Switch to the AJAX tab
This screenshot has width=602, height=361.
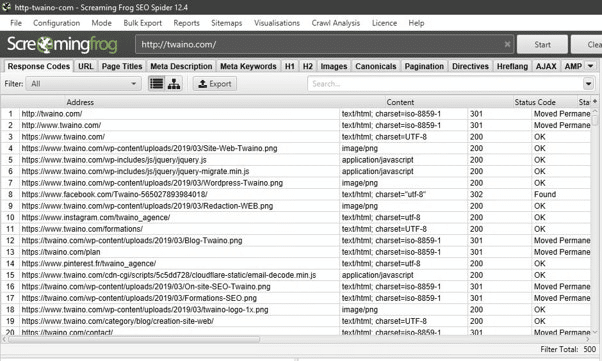546,66
